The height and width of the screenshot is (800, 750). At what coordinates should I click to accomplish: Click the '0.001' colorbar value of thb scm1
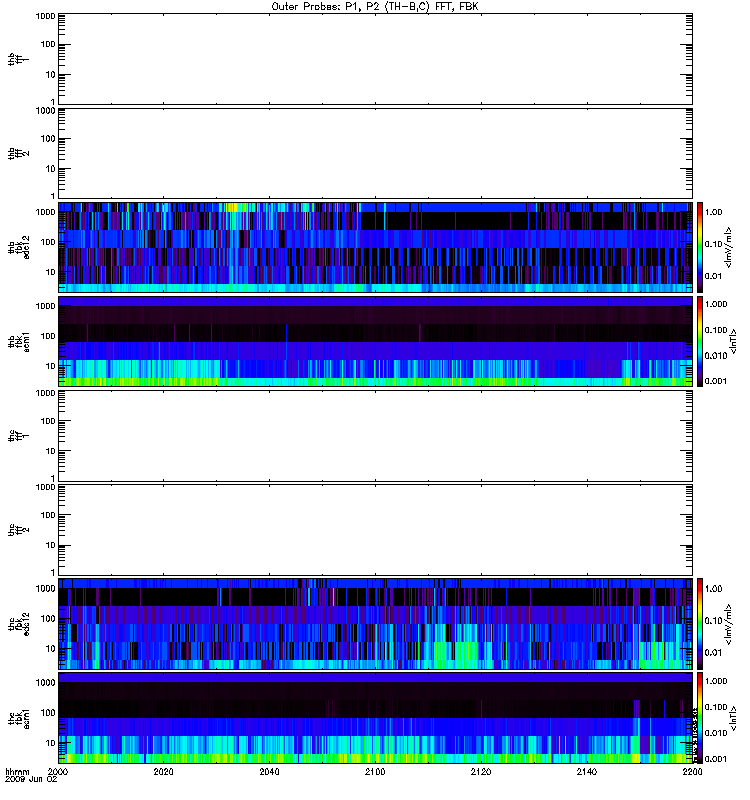716,381
